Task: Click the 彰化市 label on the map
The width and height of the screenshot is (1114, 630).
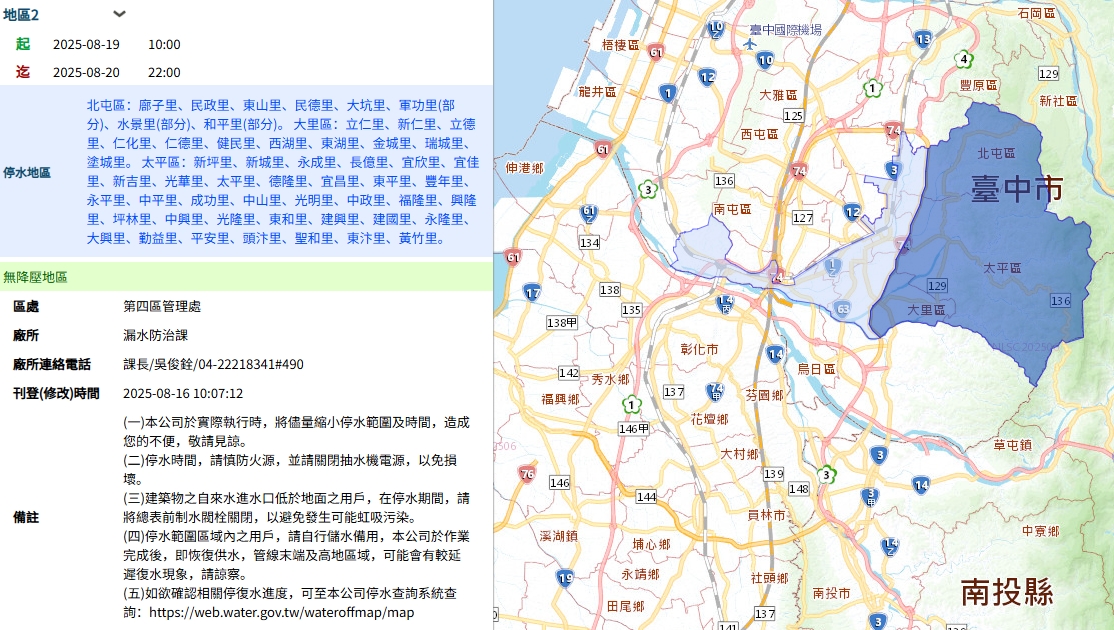Action: coord(699,349)
